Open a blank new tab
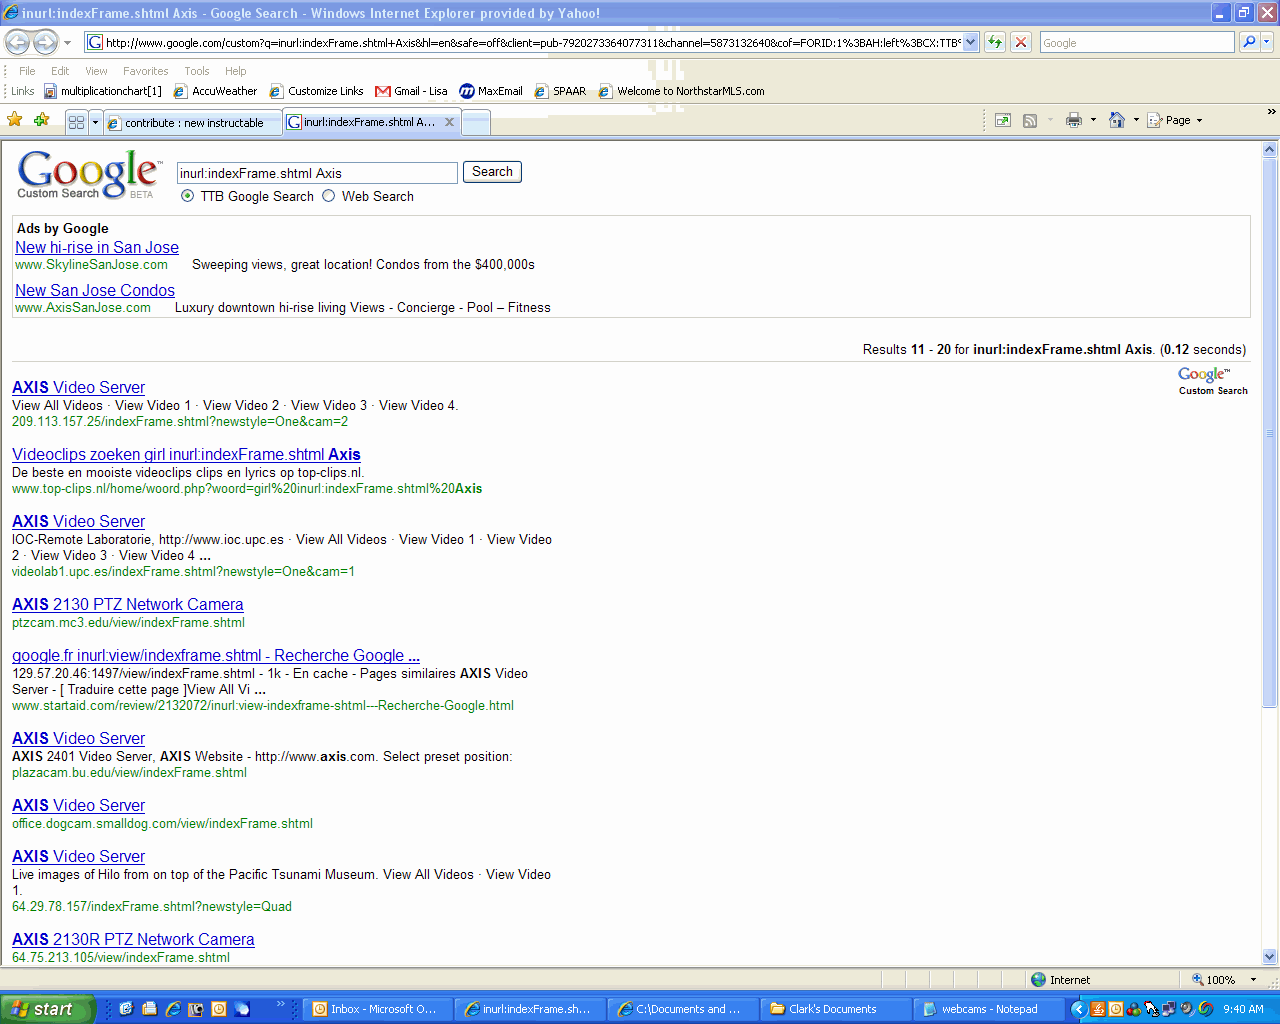This screenshot has width=1280, height=1024. click(476, 122)
